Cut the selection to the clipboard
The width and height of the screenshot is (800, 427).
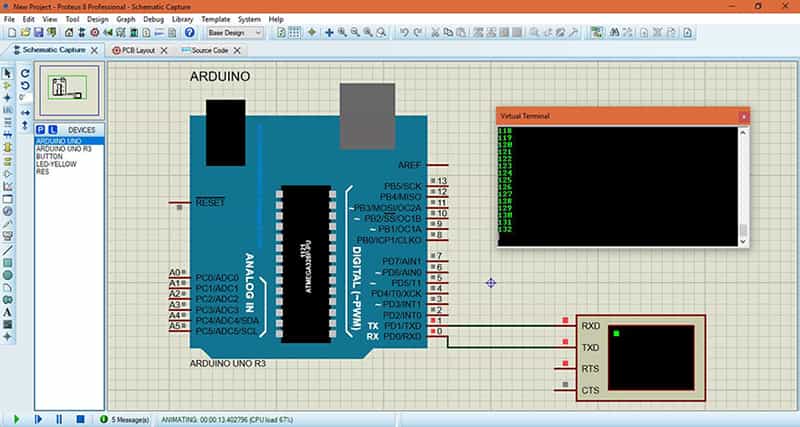[x=435, y=33]
